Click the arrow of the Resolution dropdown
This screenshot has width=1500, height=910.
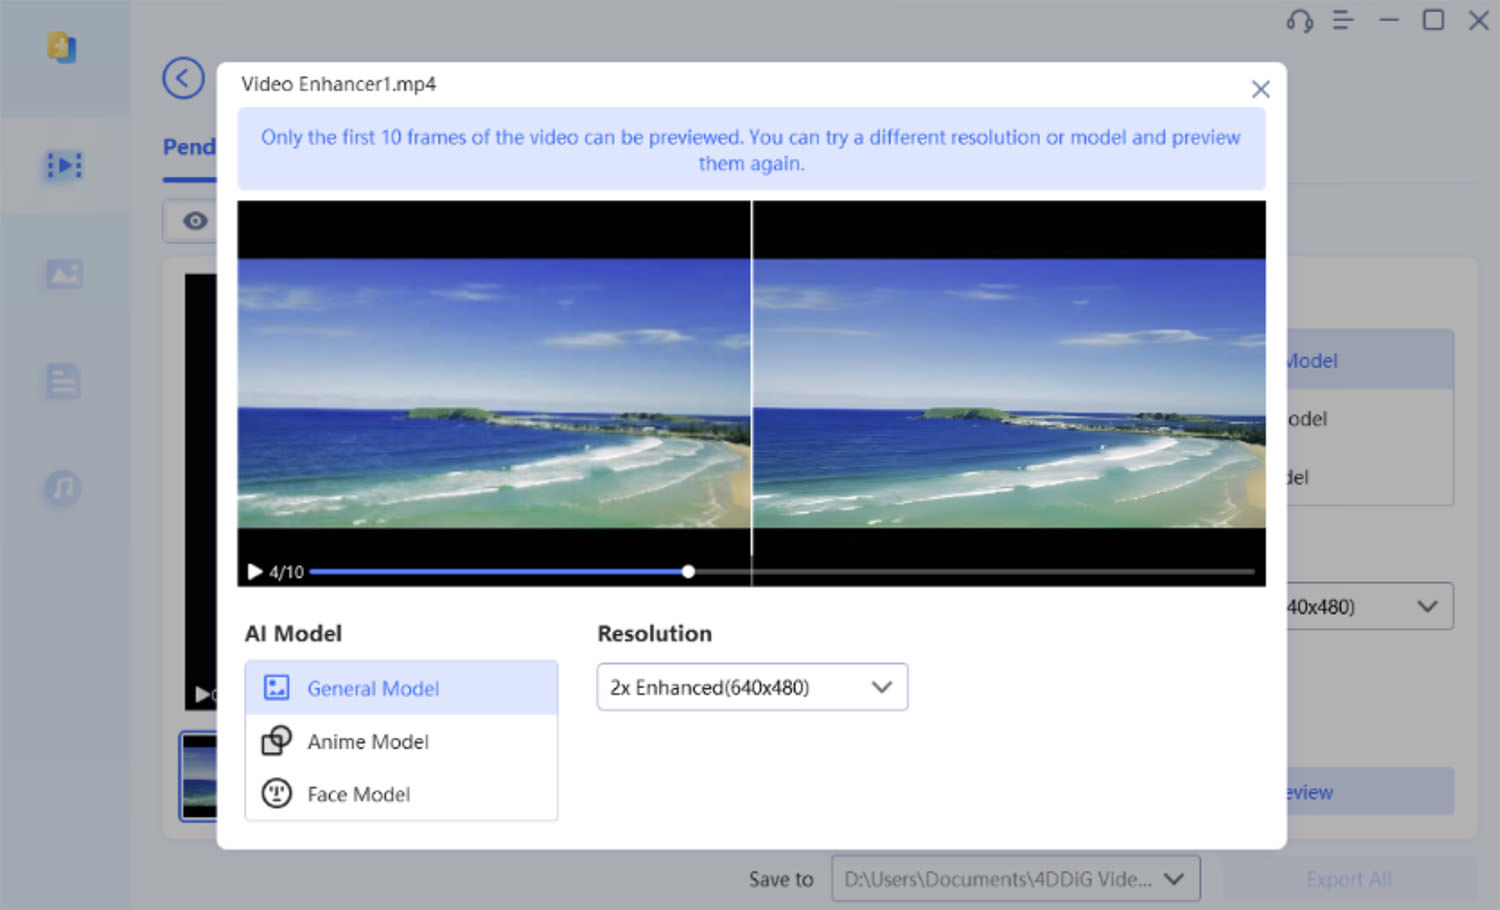(881, 687)
